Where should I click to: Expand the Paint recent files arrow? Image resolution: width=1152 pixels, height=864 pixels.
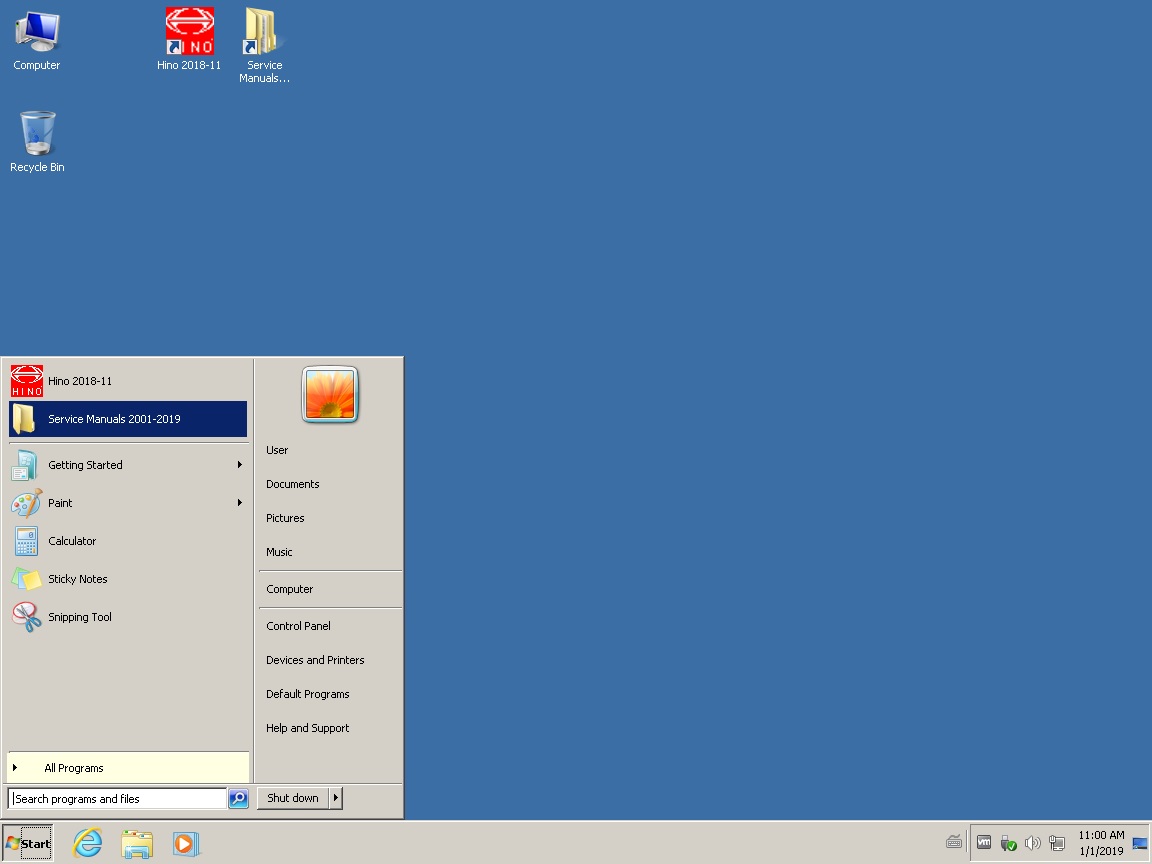[x=240, y=503]
